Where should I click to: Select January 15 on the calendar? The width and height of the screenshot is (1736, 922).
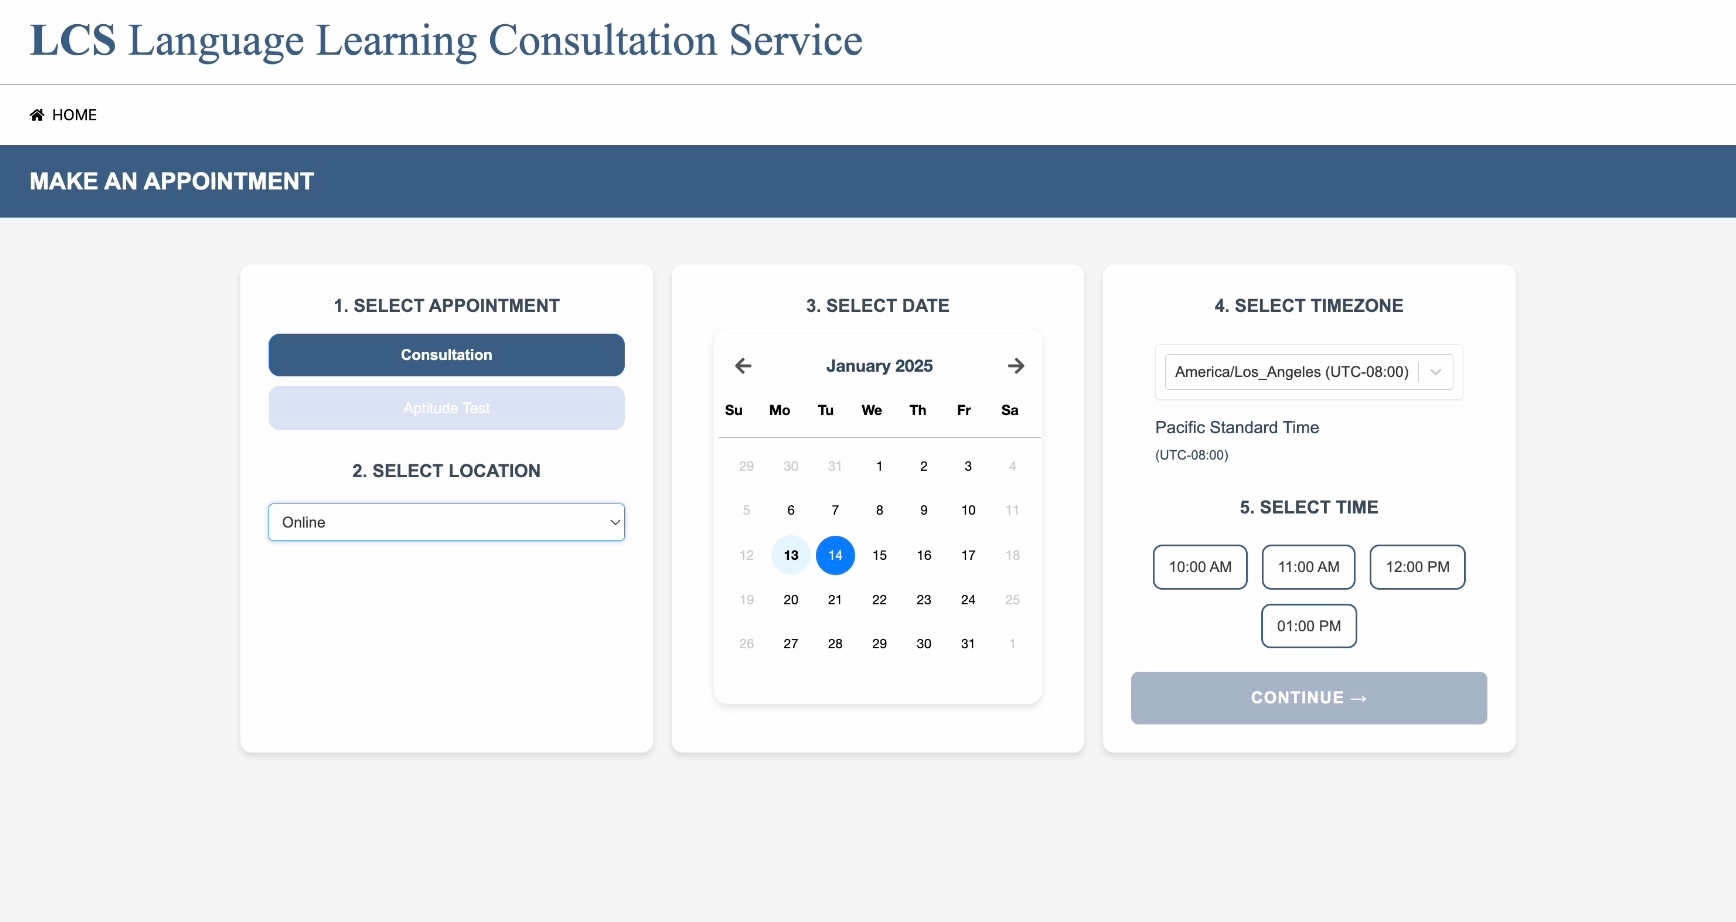coord(879,555)
